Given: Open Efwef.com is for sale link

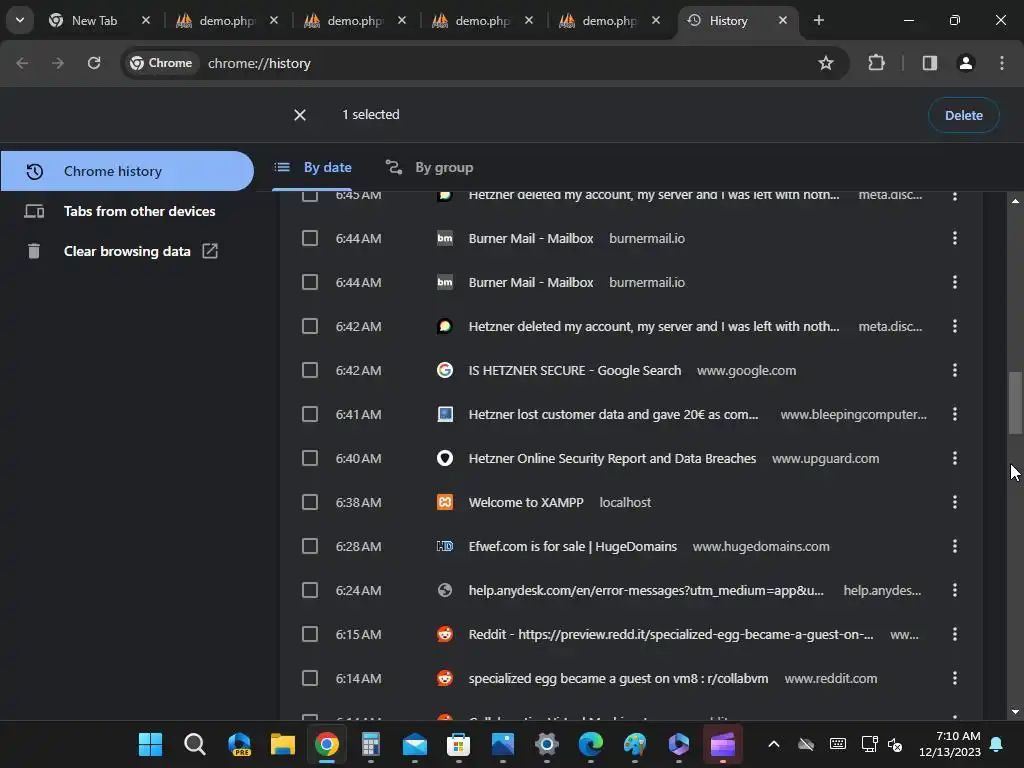Looking at the screenshot, I should click(x=573, y=546).
